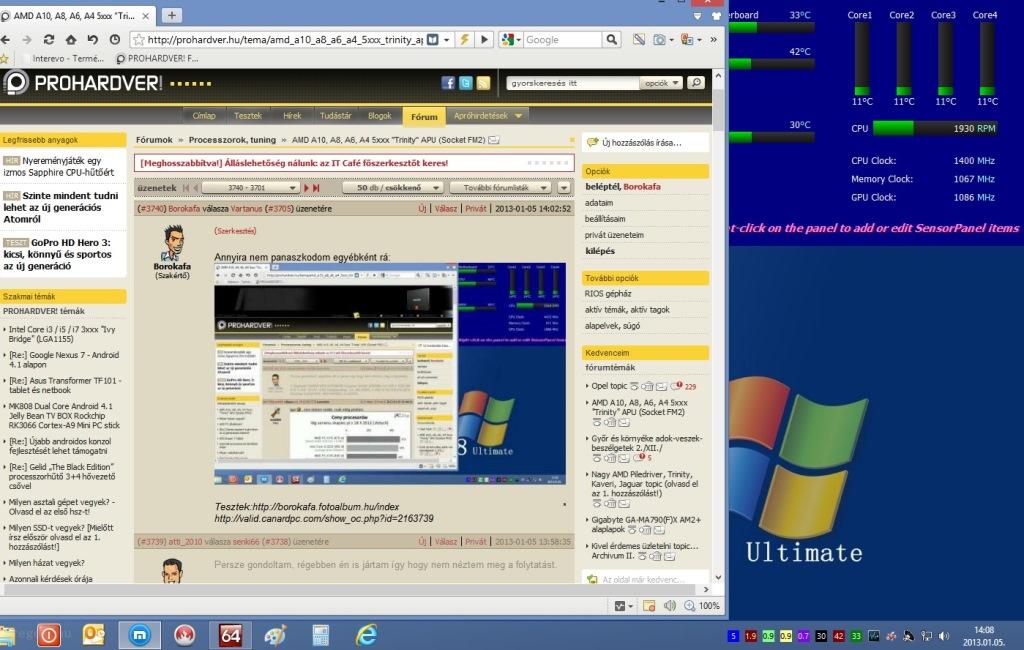1024x650 pixels.
Task: Click the system tray volume speaker icon
Action: tap(944, 636)
